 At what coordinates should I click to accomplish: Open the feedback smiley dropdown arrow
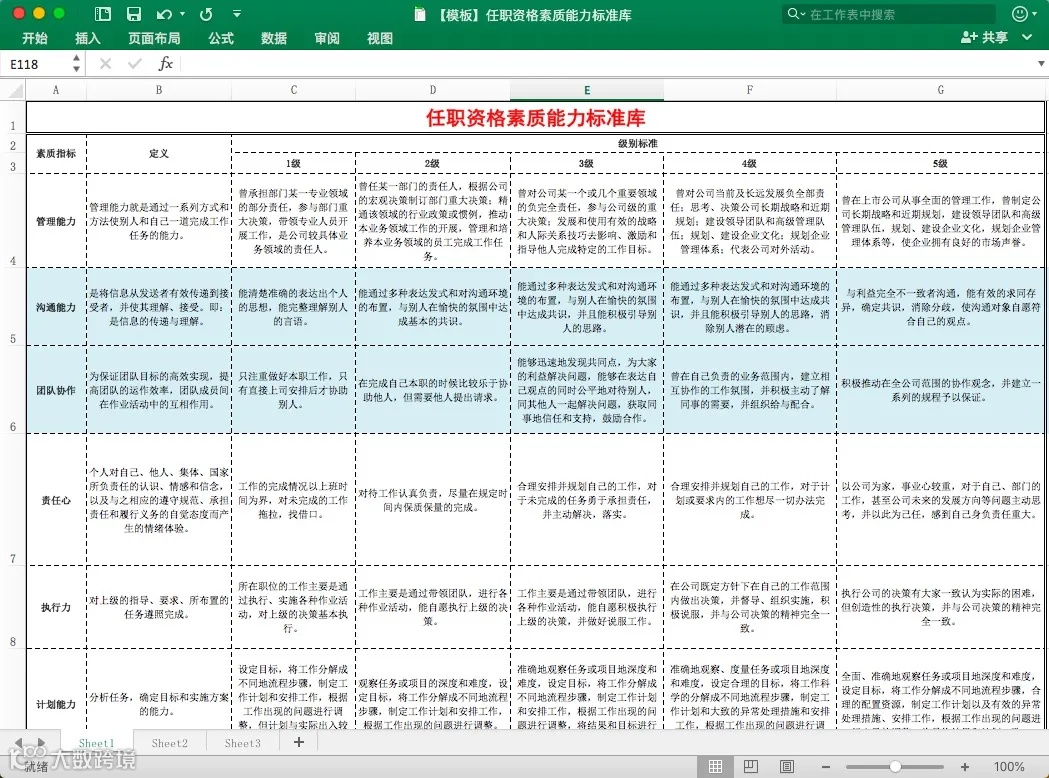[x=1035, y=14]
